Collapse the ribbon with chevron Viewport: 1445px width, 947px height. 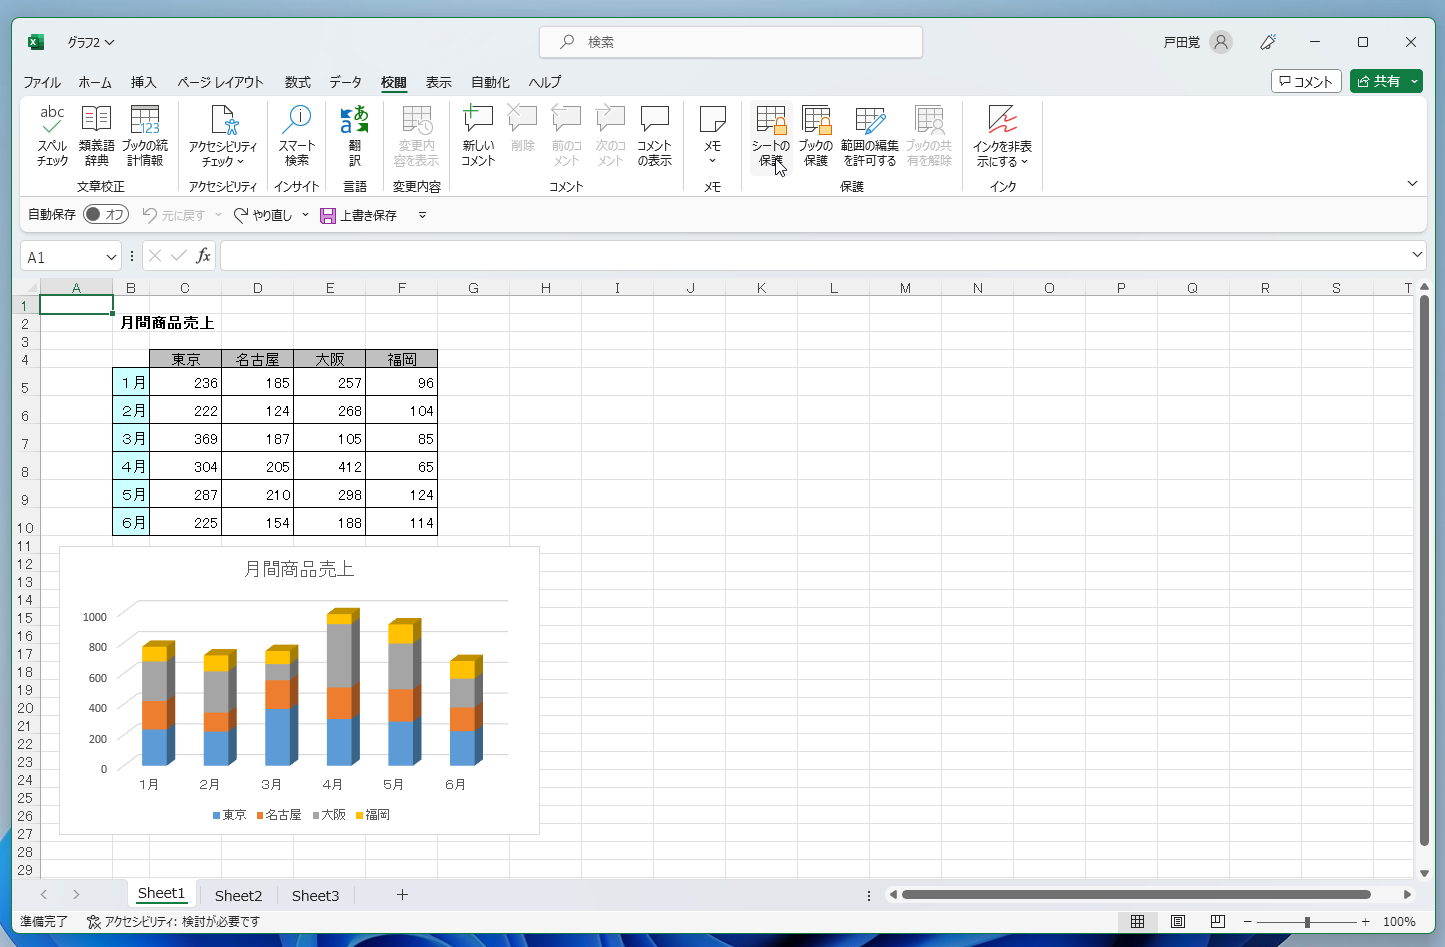(1412, 183)
